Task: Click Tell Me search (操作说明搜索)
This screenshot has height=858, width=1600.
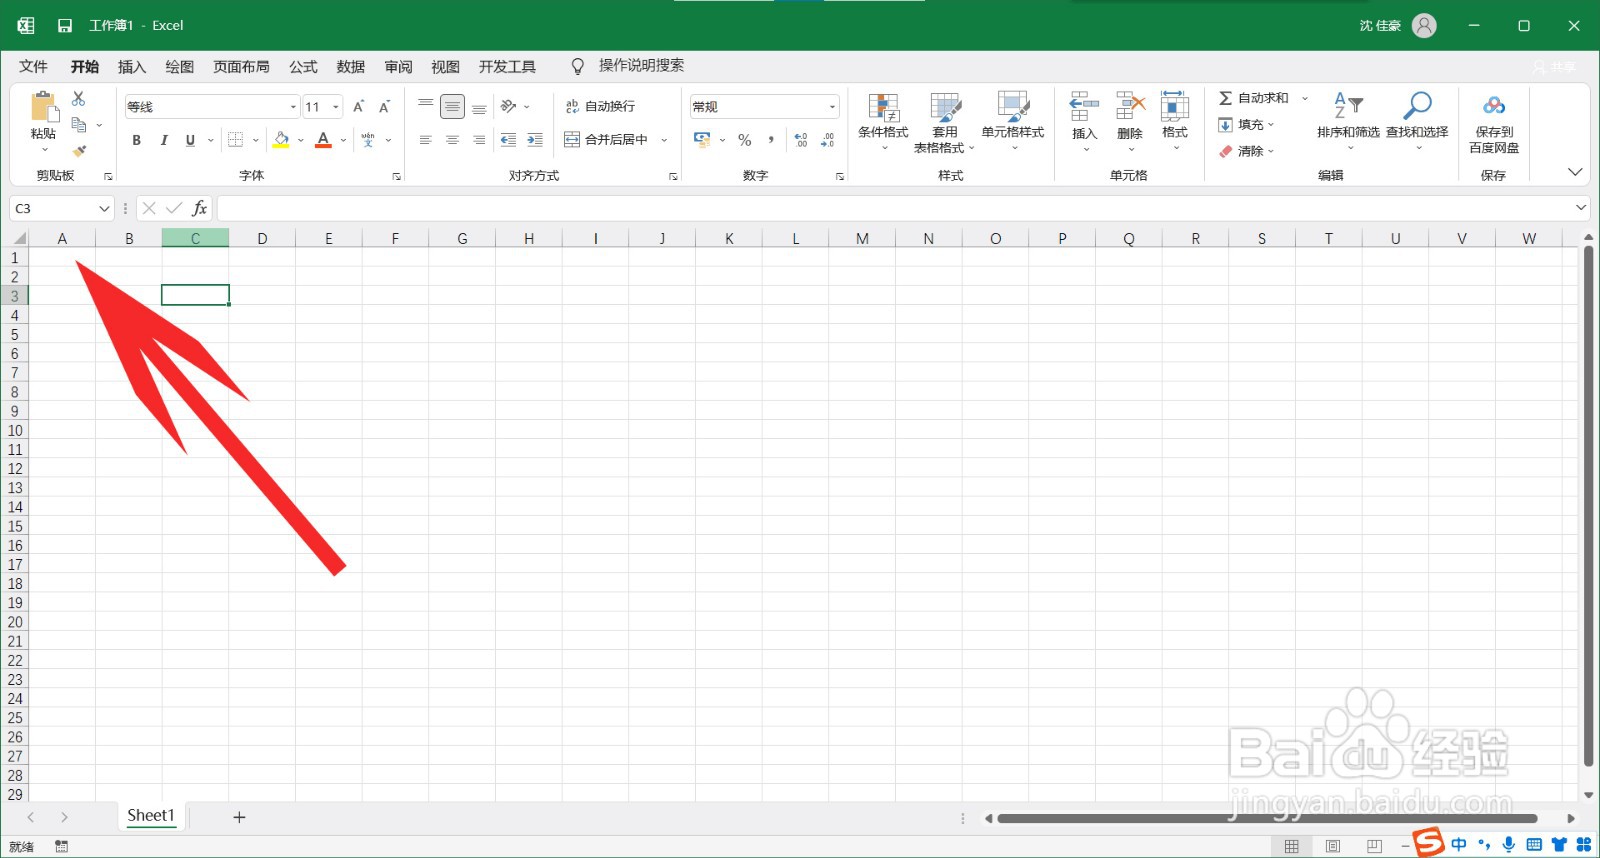Action: coord(641,66)
